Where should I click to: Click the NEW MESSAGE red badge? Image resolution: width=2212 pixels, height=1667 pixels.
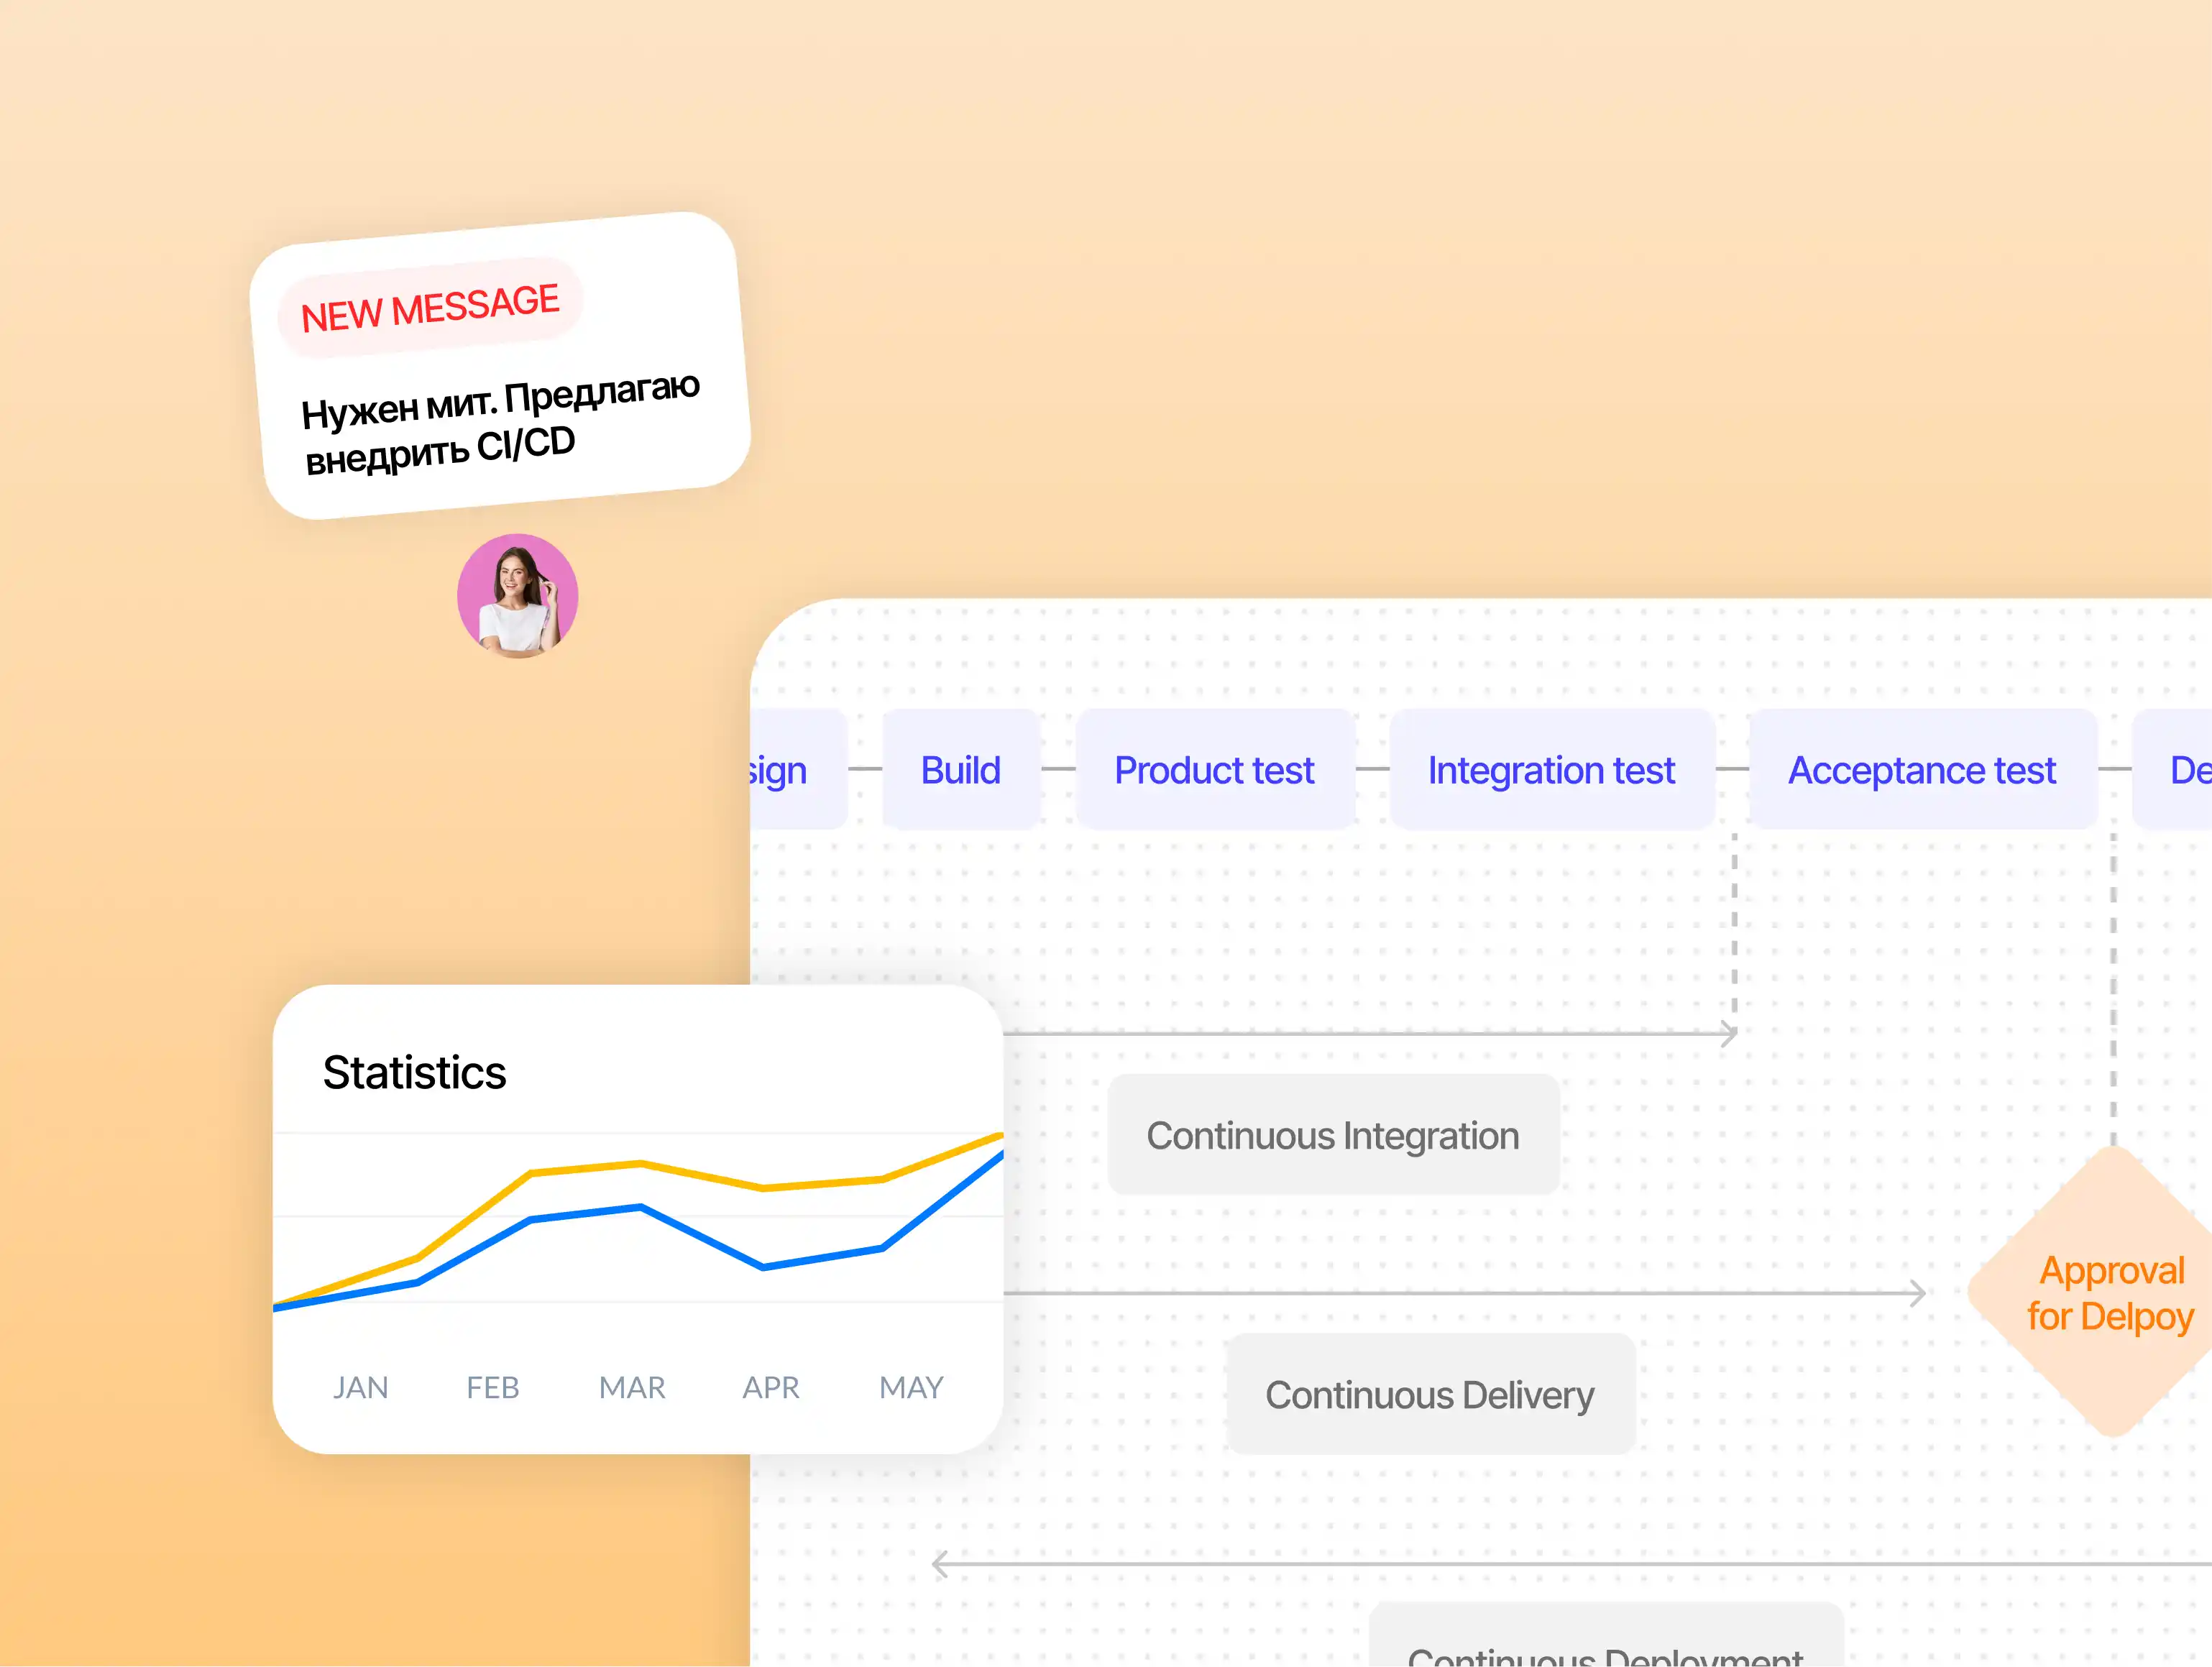pyautogui.click(x=430, y=307)
